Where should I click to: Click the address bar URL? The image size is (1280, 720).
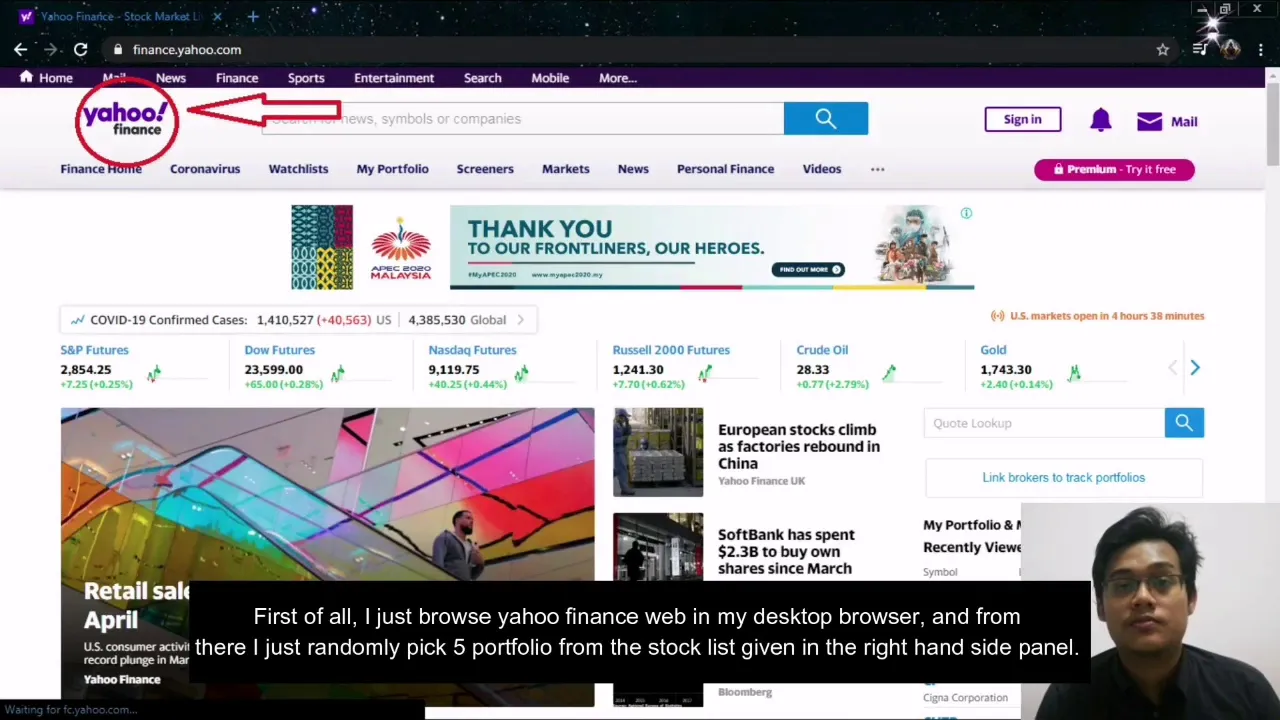187,49
